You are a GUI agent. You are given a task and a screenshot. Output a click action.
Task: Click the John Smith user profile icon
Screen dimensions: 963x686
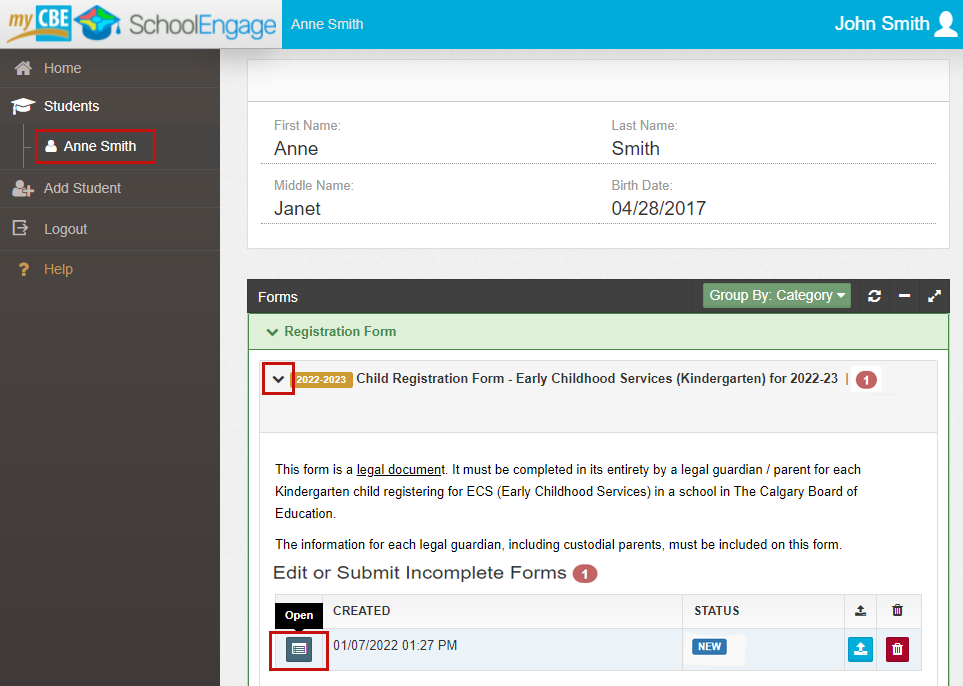(x=945, y=24)
